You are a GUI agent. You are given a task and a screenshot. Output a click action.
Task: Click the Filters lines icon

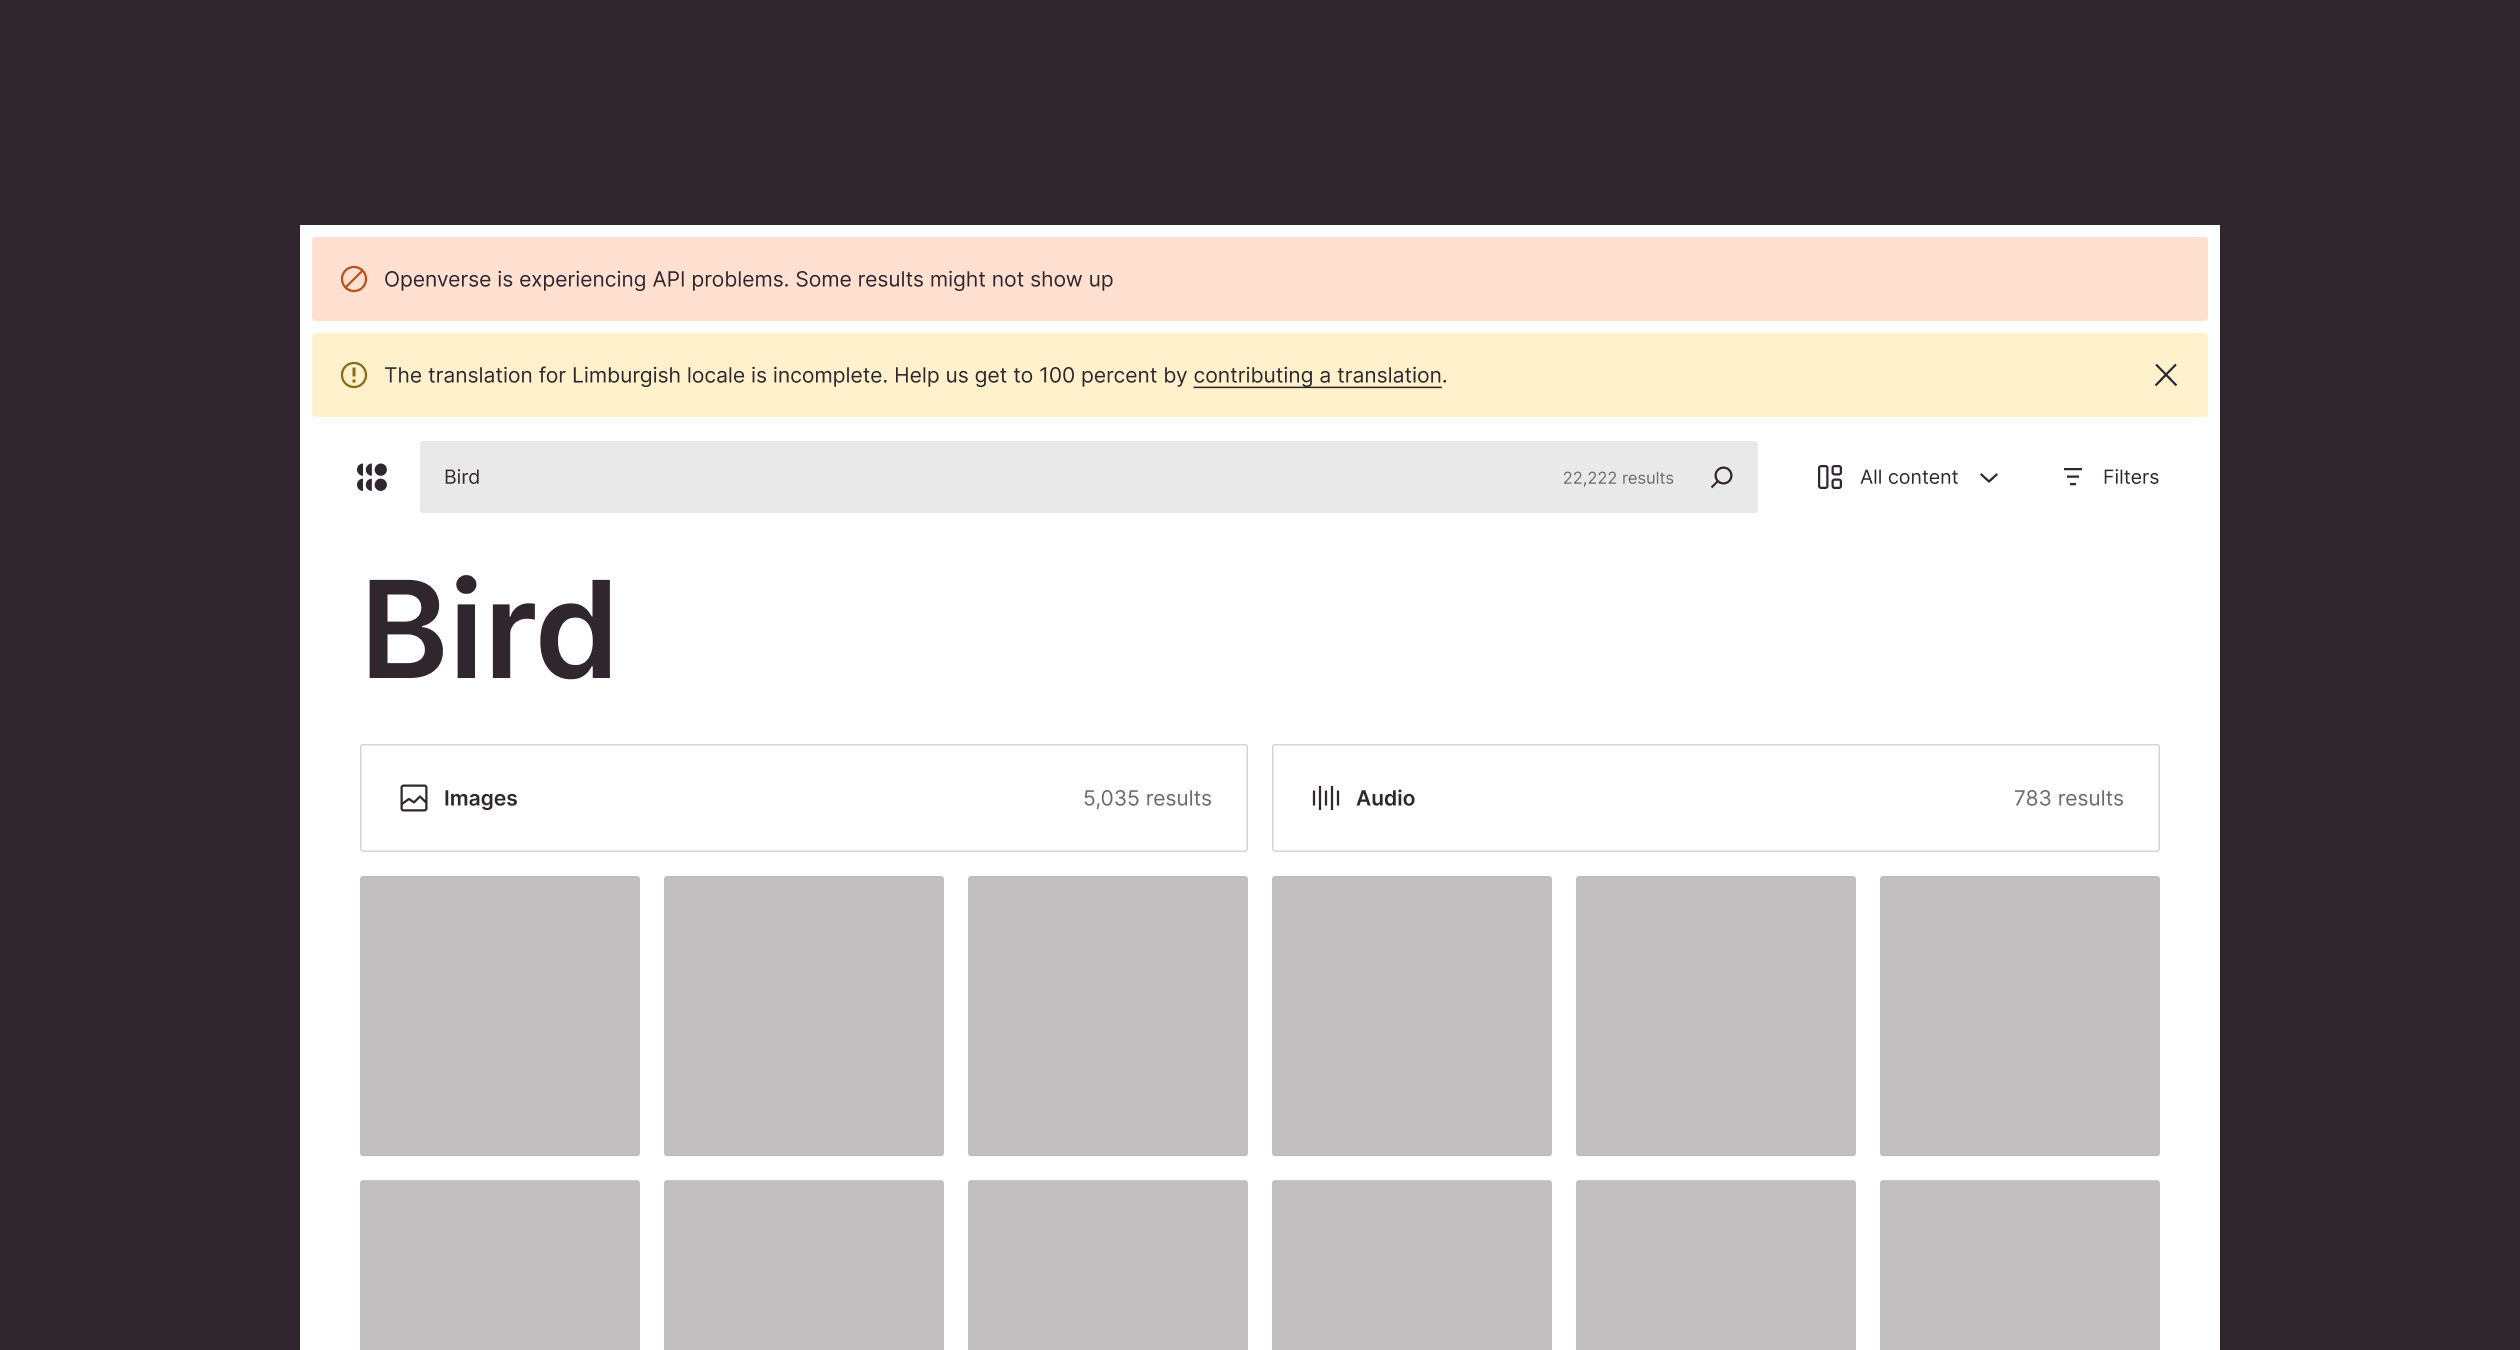2073,477
